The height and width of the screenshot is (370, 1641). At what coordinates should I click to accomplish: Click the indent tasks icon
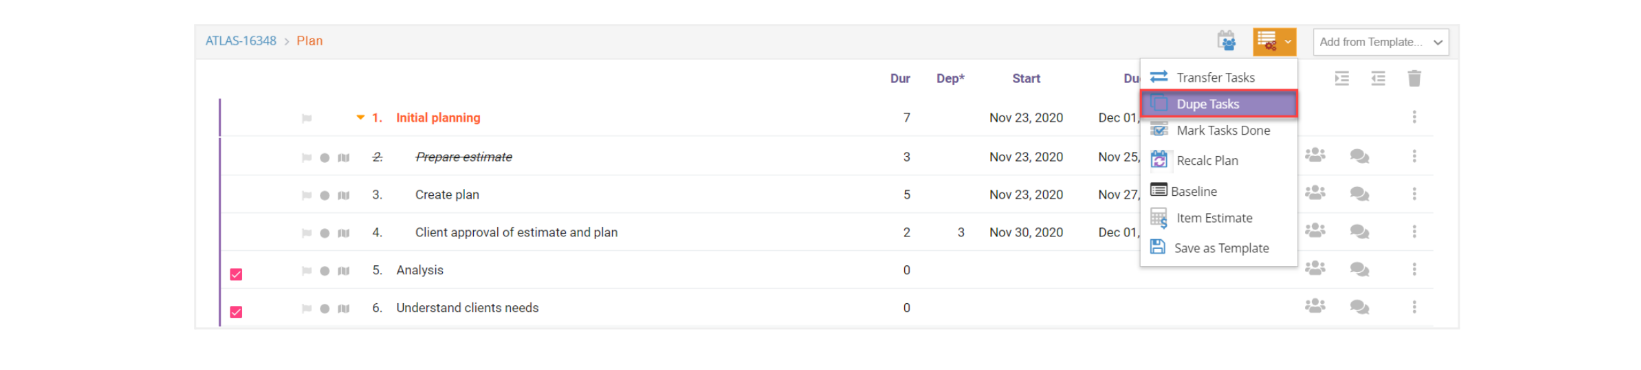pyautogui.click(x=1342, y=78)
